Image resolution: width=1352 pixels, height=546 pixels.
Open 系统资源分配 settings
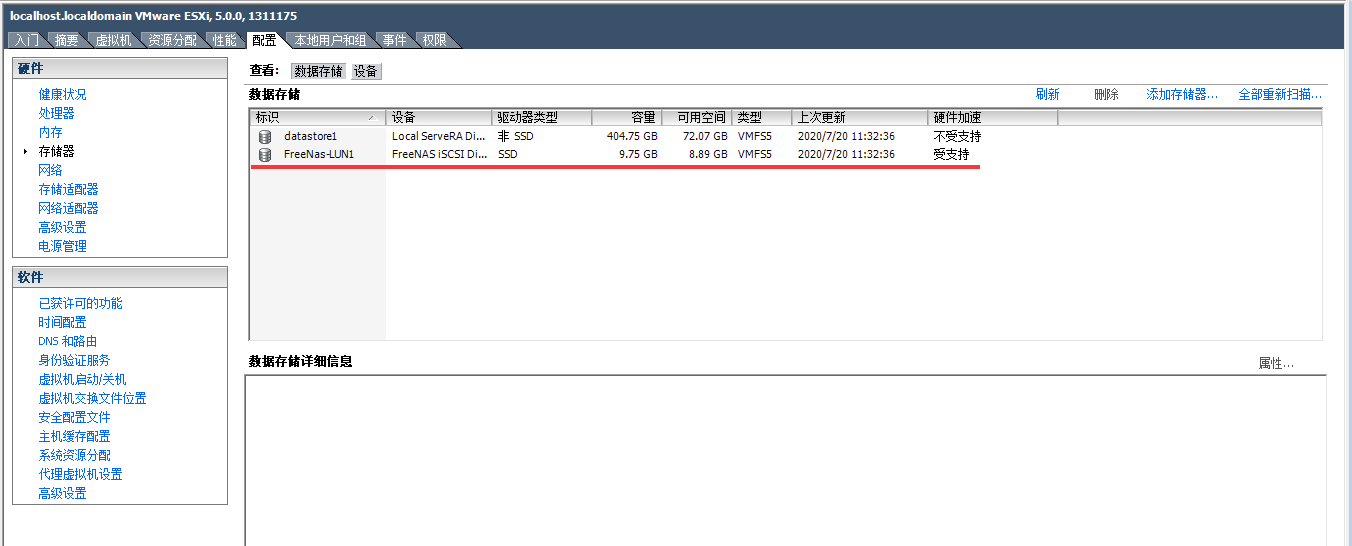pos(74,455)
